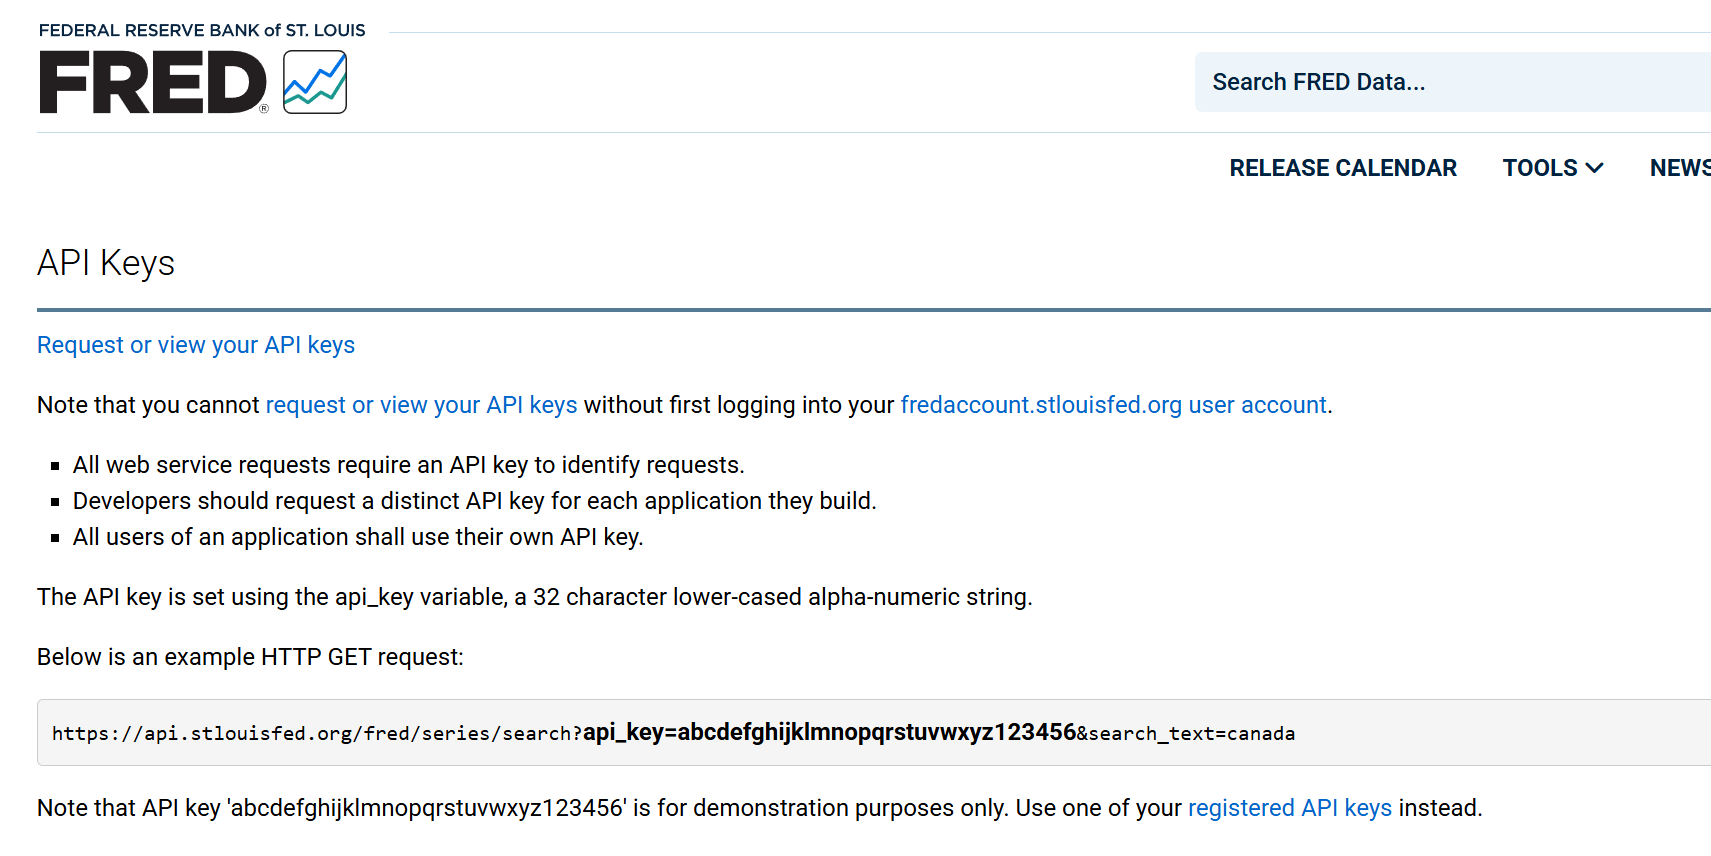Open the Release Calendar page
This screenshot has height=856, width=1711.
tap(1342, 168)
